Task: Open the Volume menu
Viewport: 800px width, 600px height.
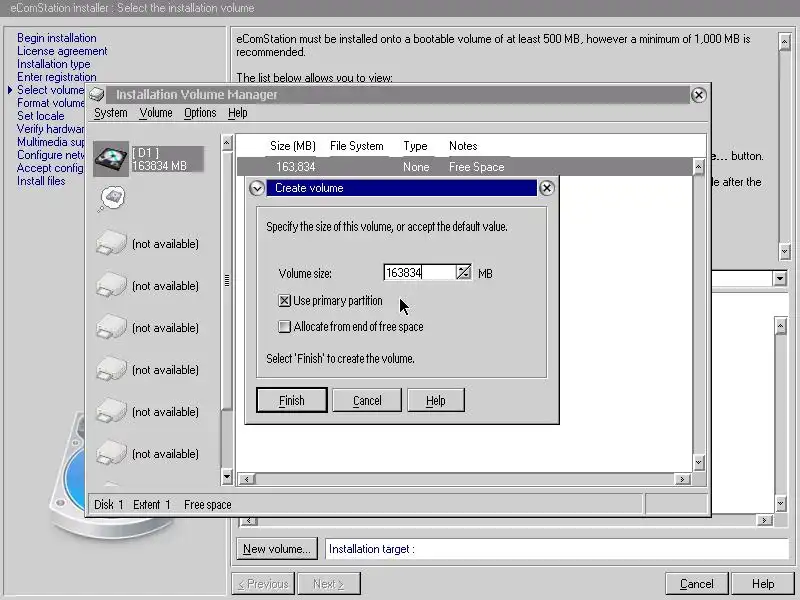Action: (x=156, y=113)
